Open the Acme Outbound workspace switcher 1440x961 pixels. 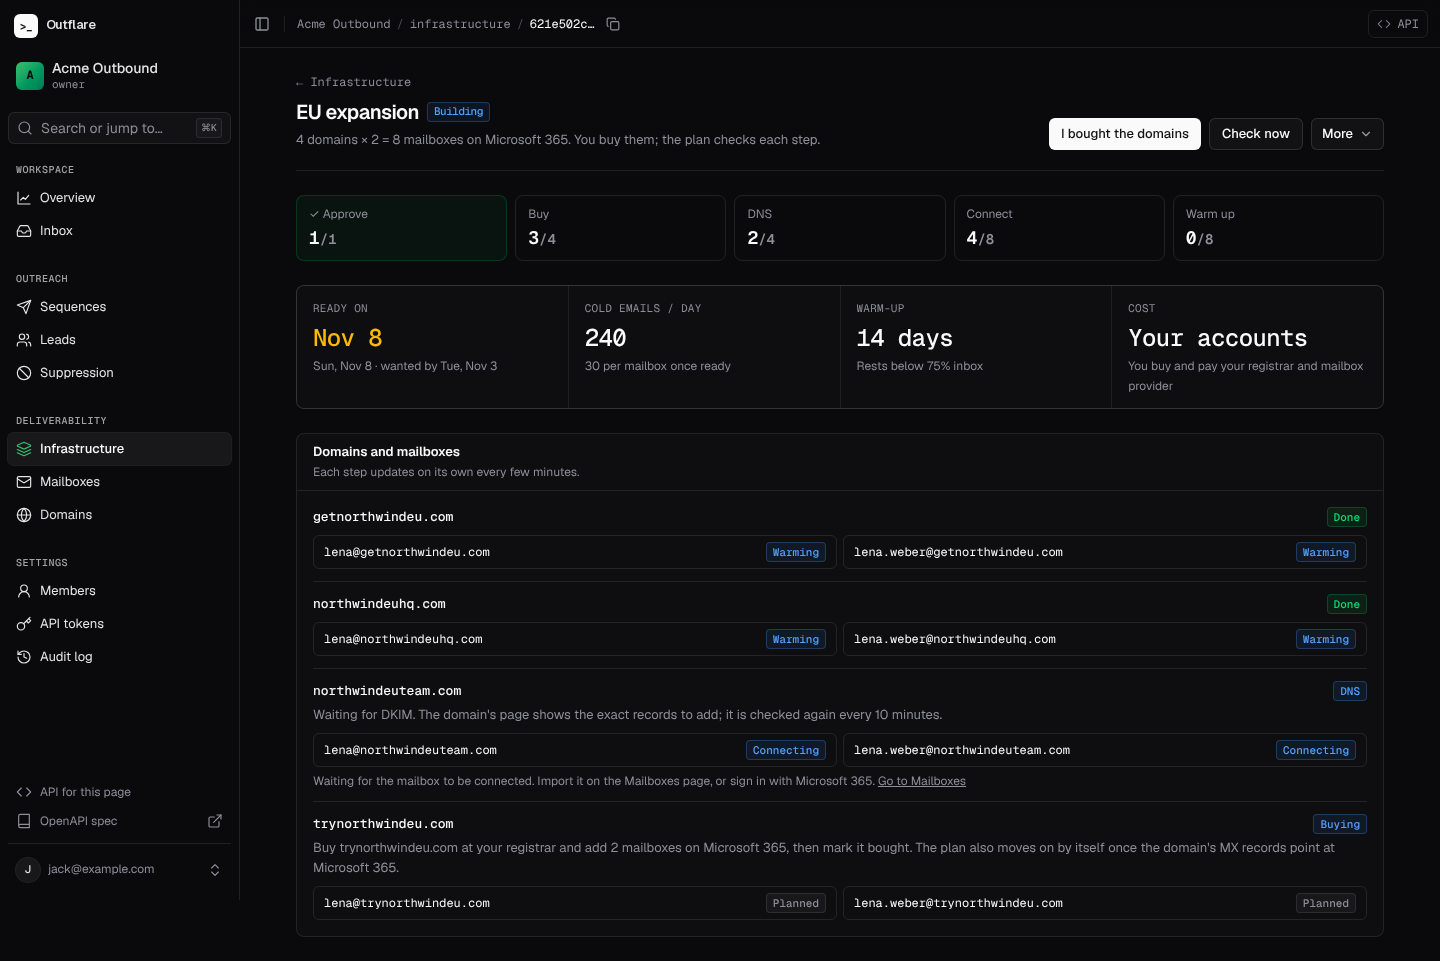[x=119, y=75]
